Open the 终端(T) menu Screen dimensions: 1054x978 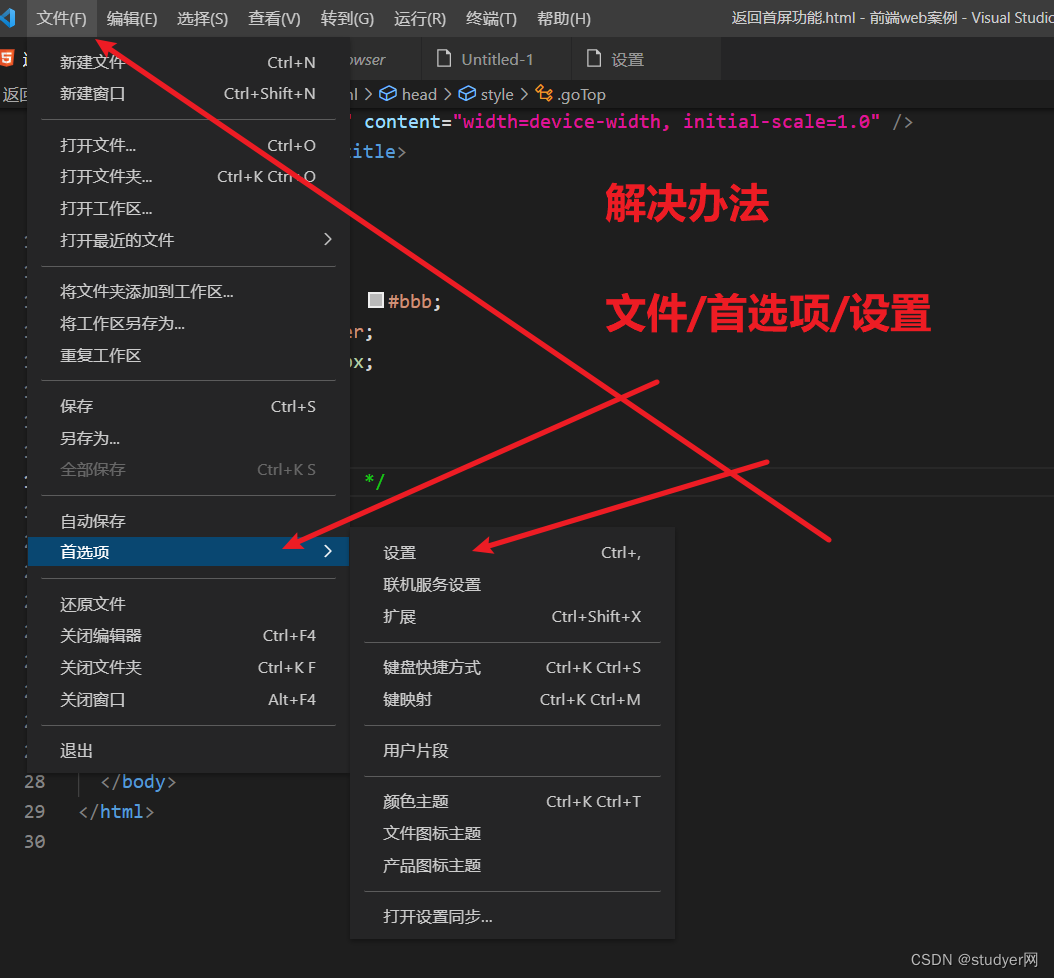click(491, 19)
